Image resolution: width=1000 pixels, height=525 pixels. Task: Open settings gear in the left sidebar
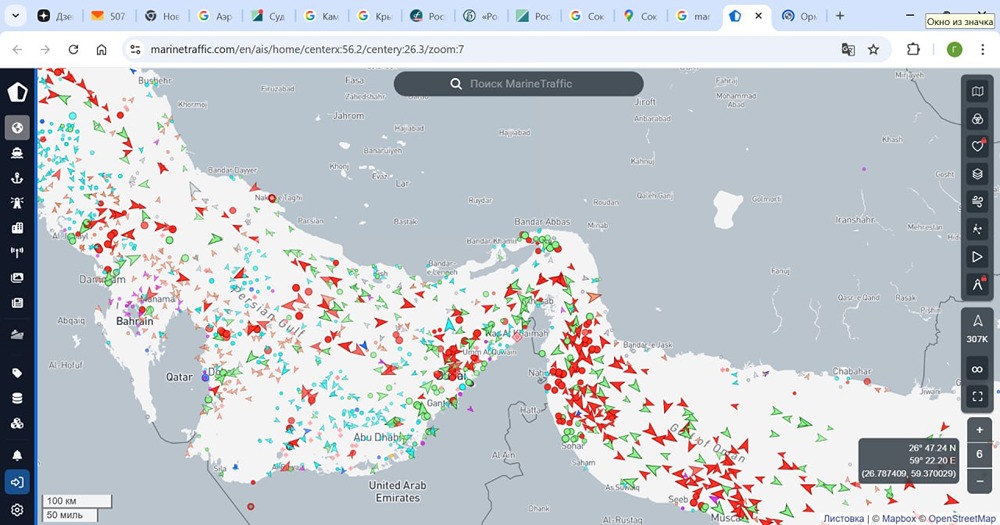pyautogui.click(x=17, y=509)
